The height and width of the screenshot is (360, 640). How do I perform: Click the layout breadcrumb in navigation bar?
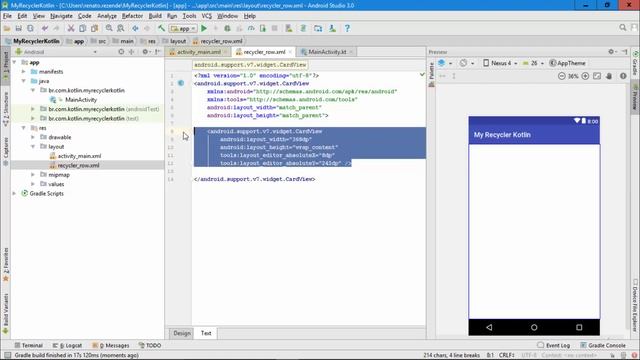tap(174, 41)
